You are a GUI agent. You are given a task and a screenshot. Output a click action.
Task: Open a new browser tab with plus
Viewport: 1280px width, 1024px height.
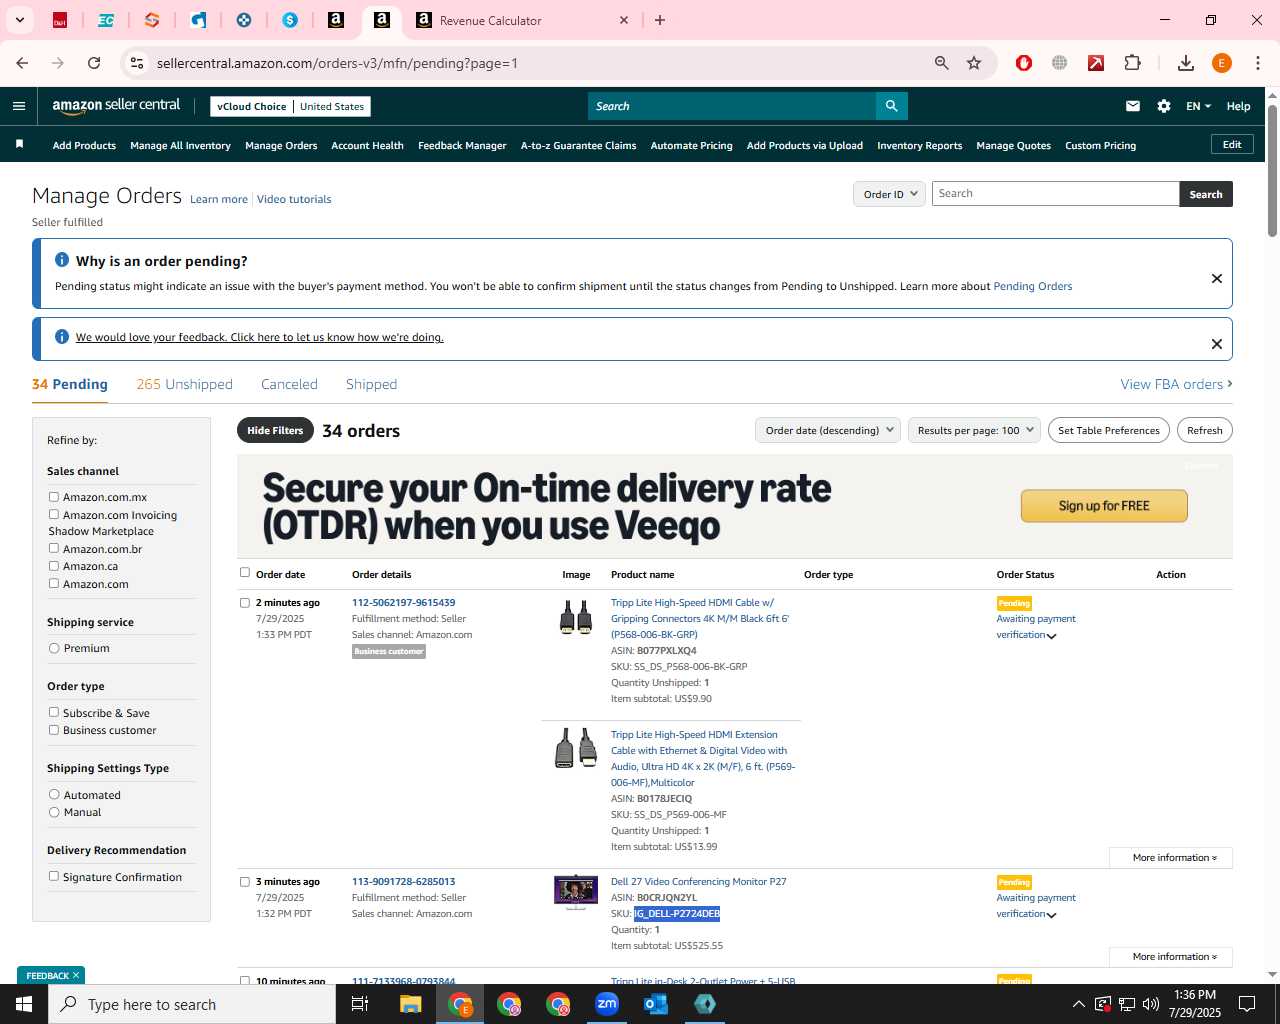point(660,20)
